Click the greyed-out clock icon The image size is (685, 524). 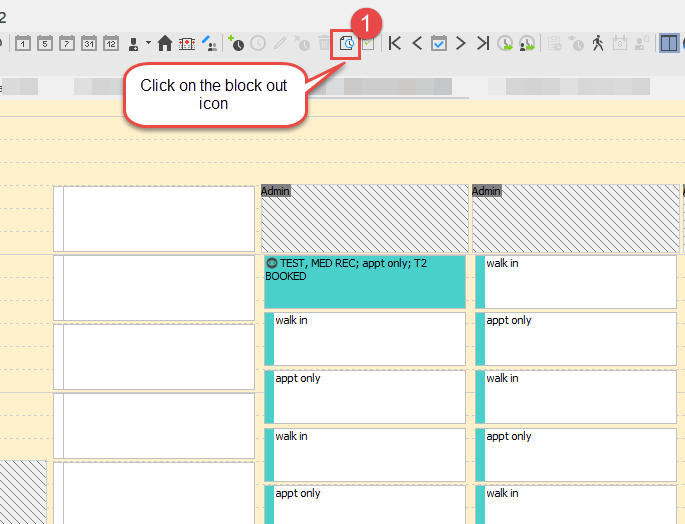point(258,43)
